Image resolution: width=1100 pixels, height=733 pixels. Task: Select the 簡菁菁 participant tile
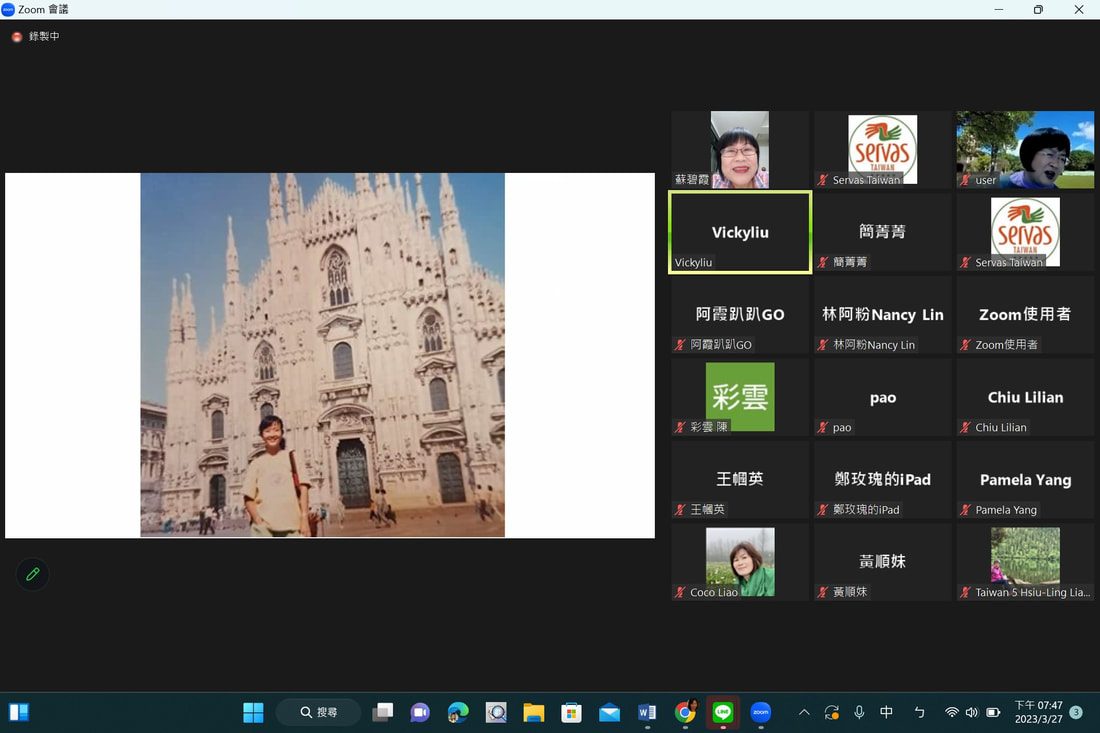(883, 232)
